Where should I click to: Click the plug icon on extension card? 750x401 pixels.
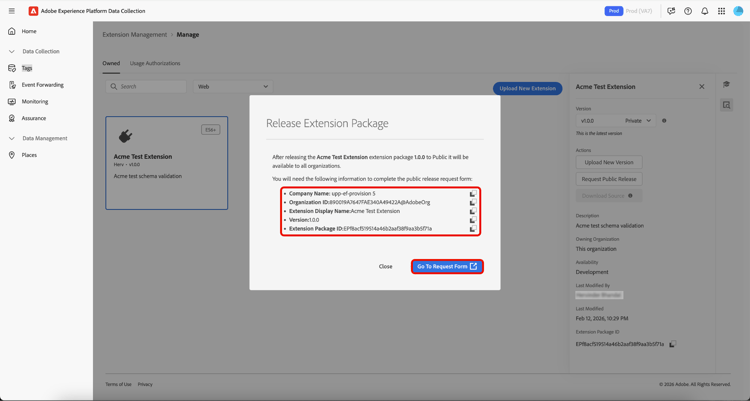tap(125, 136)
